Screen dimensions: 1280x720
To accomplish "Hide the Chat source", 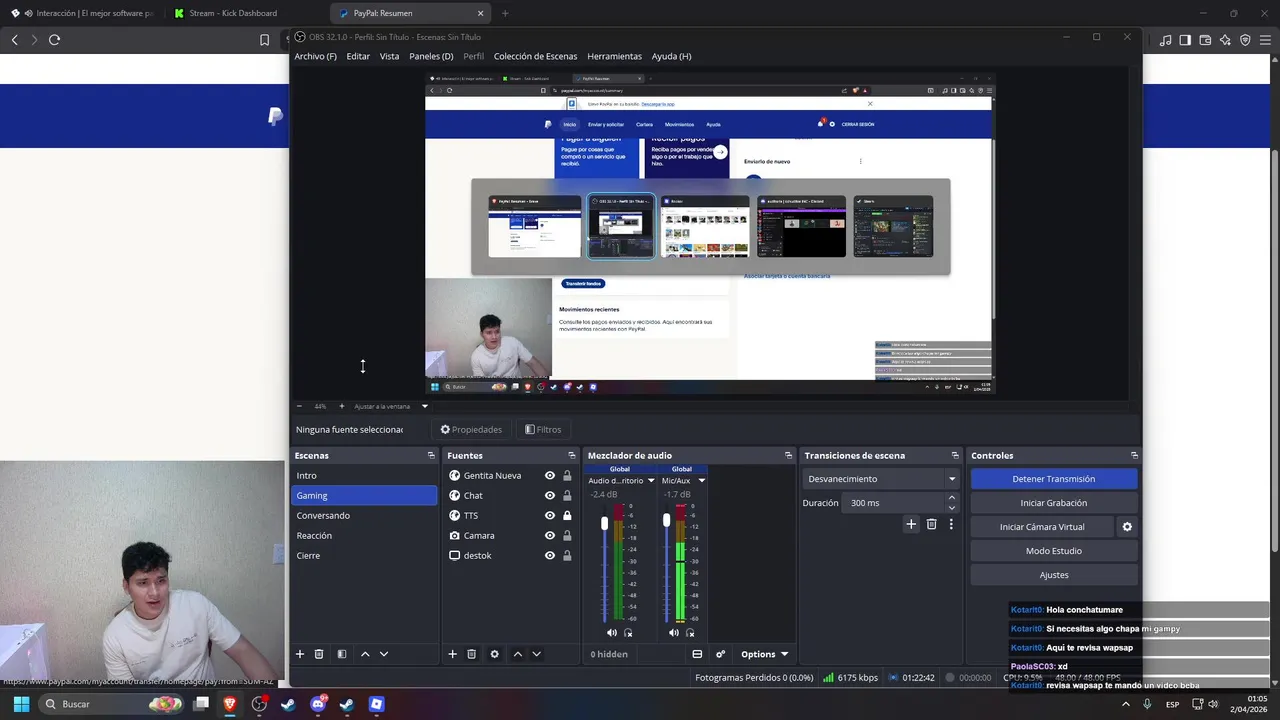I will coord(549,495).
